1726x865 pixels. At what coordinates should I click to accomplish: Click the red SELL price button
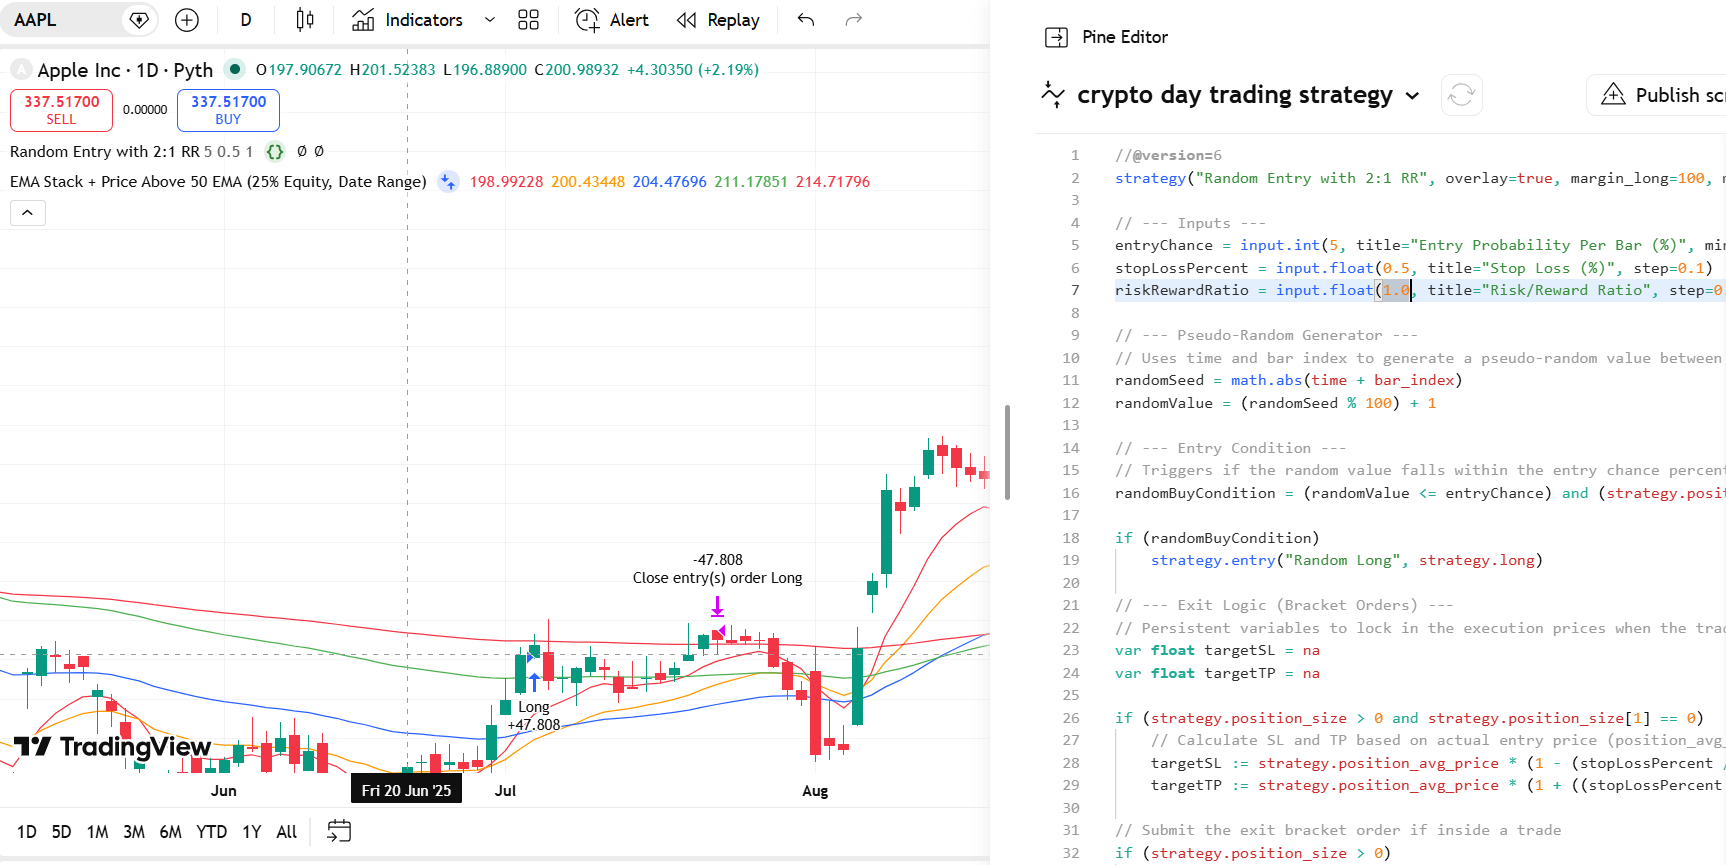tap(61, 110)
